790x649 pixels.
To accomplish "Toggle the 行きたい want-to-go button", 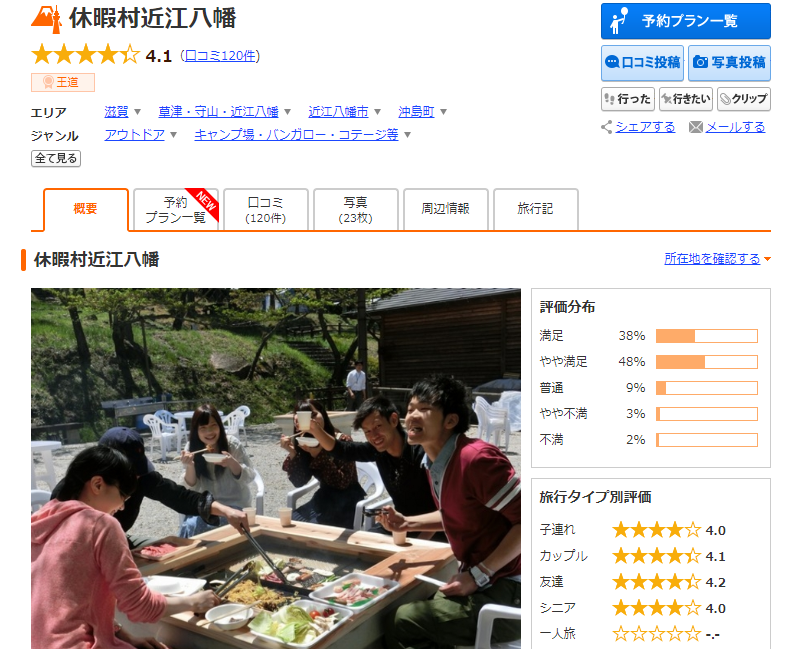I will 685,99.
